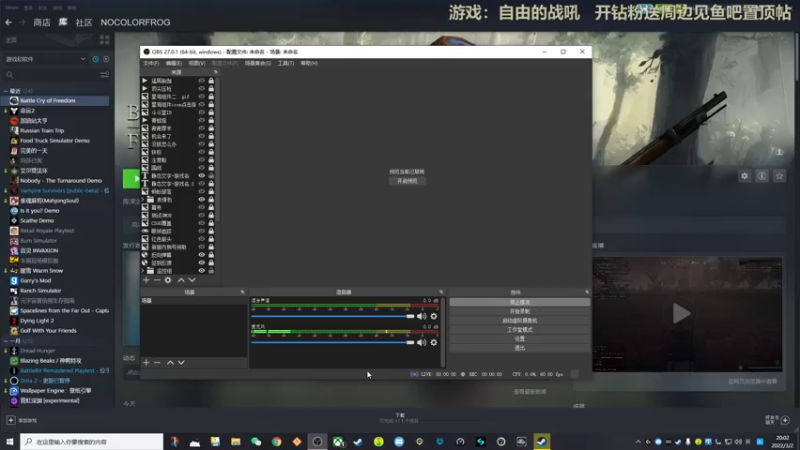This screenshot has width=800, height=450.
Task: Click 开始录制 button in OBS controls
Action: 519,311
